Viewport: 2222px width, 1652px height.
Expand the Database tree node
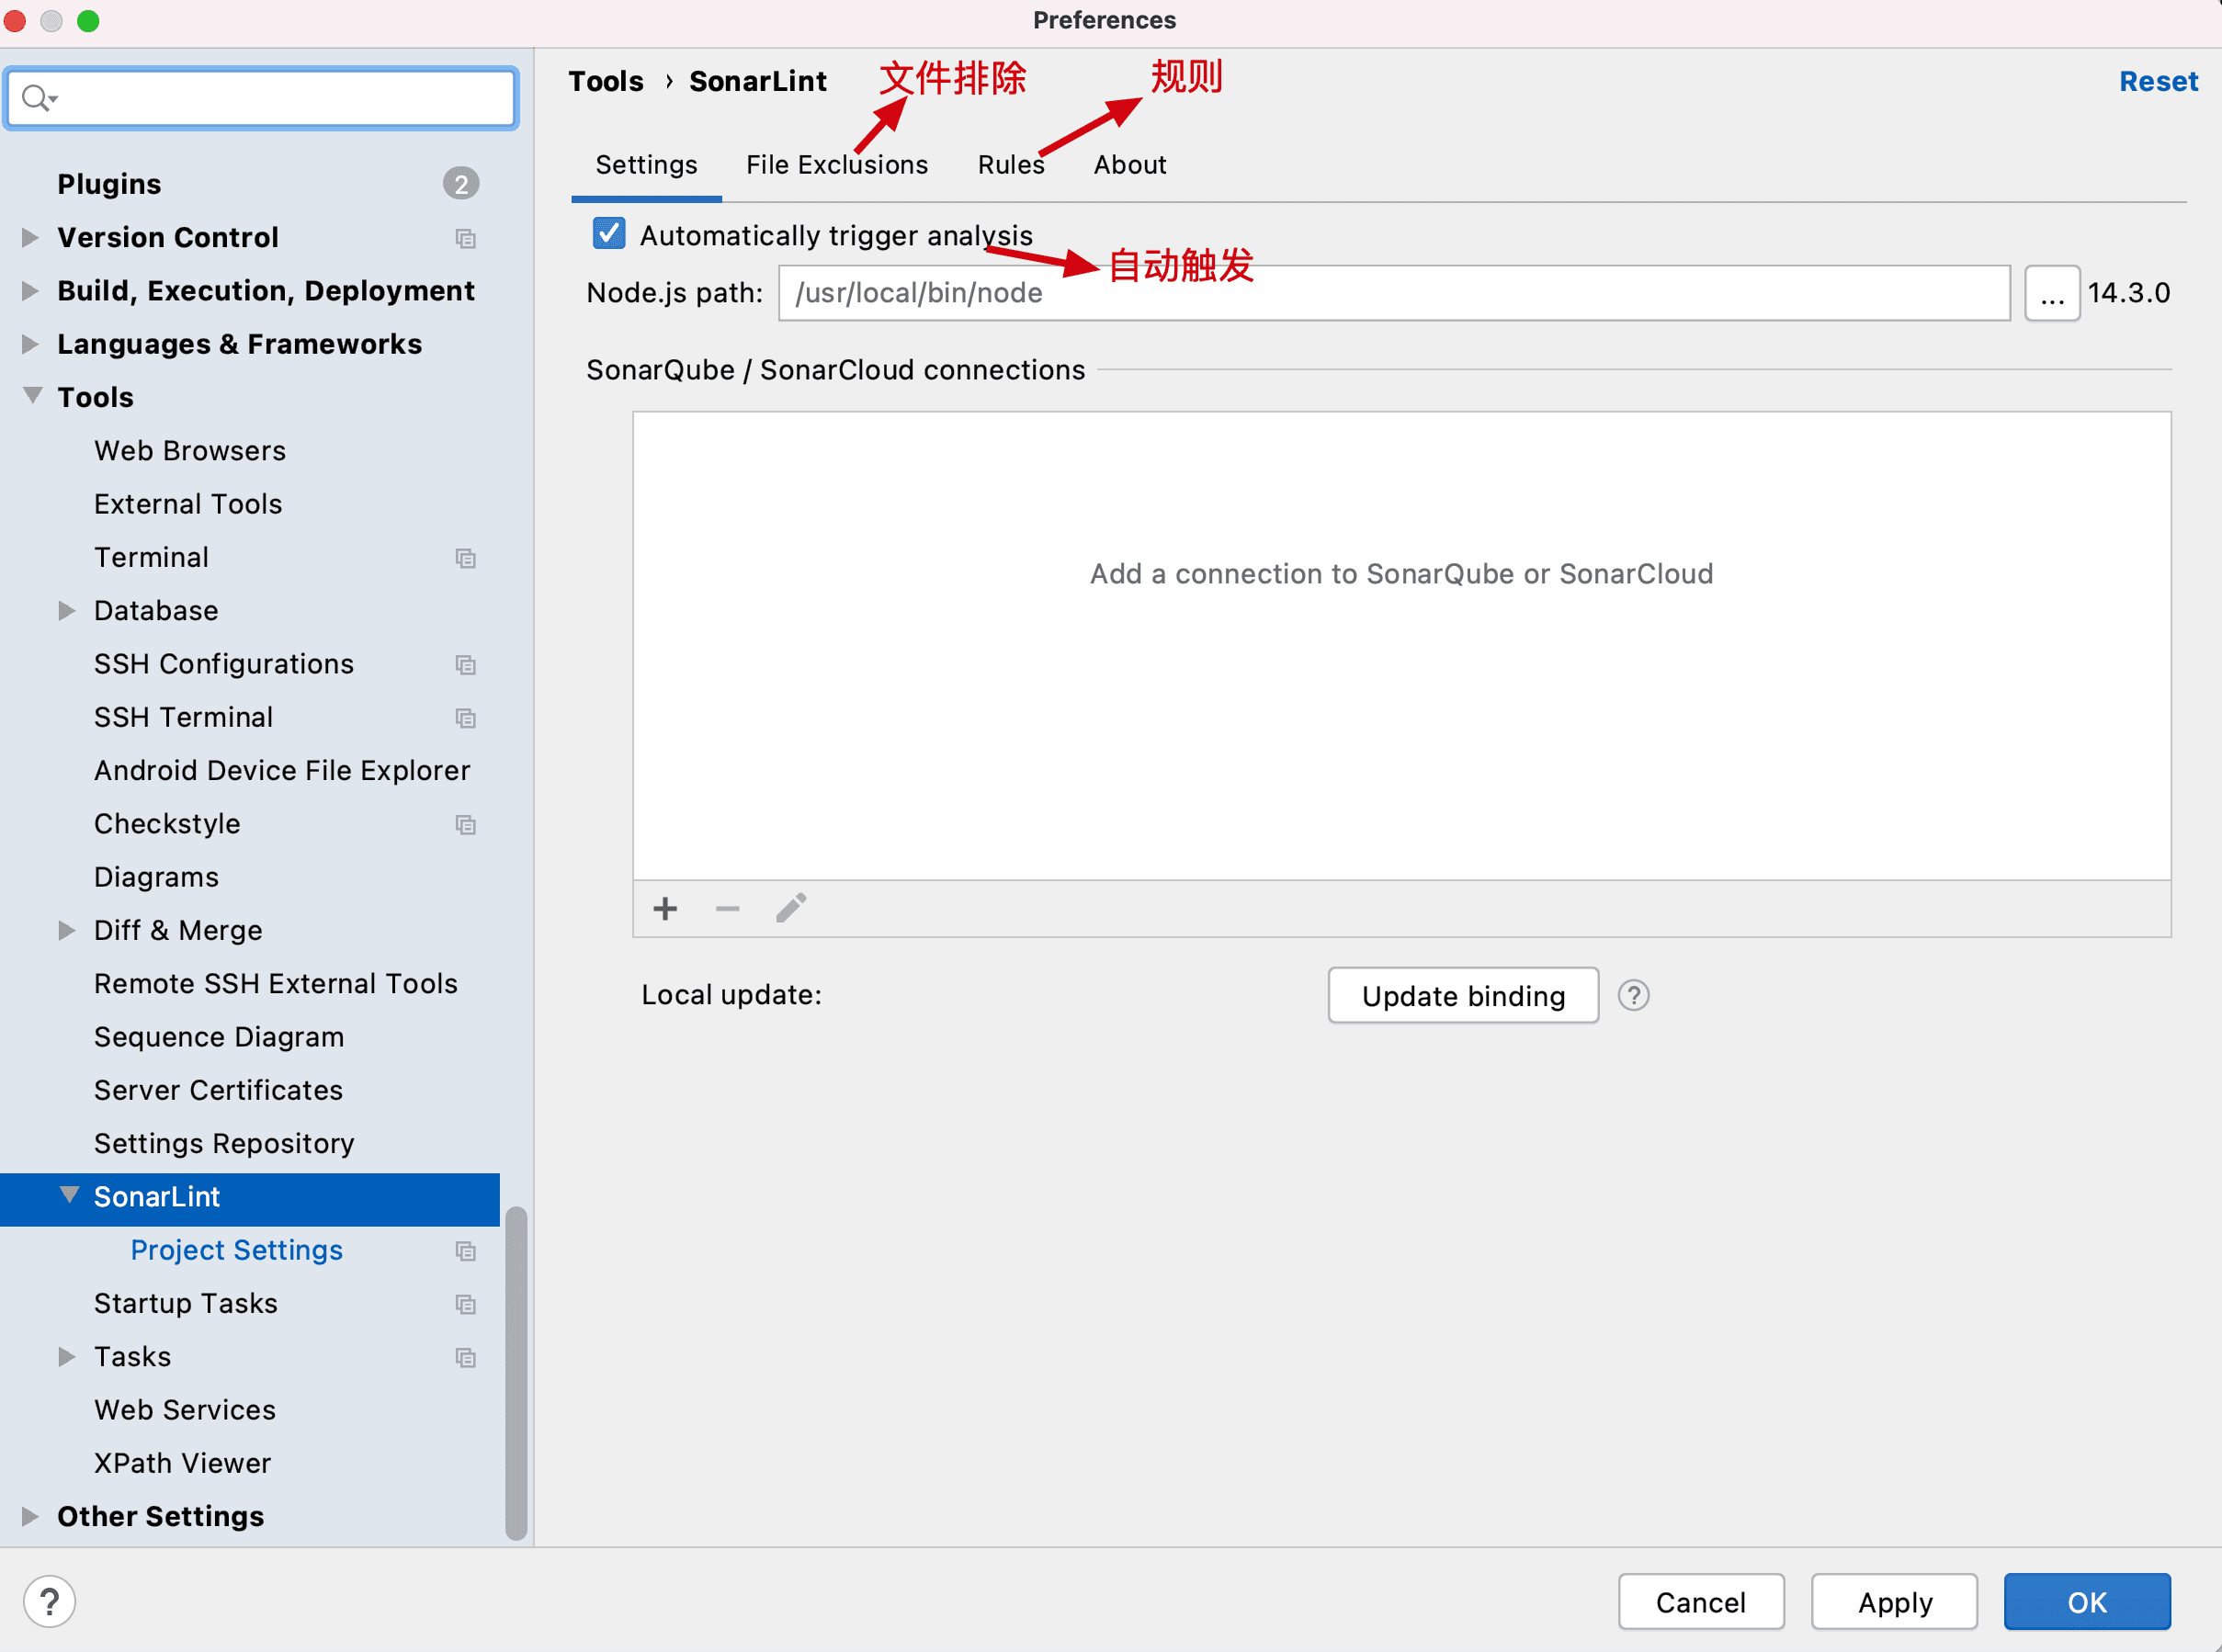[x=67, y=610]
